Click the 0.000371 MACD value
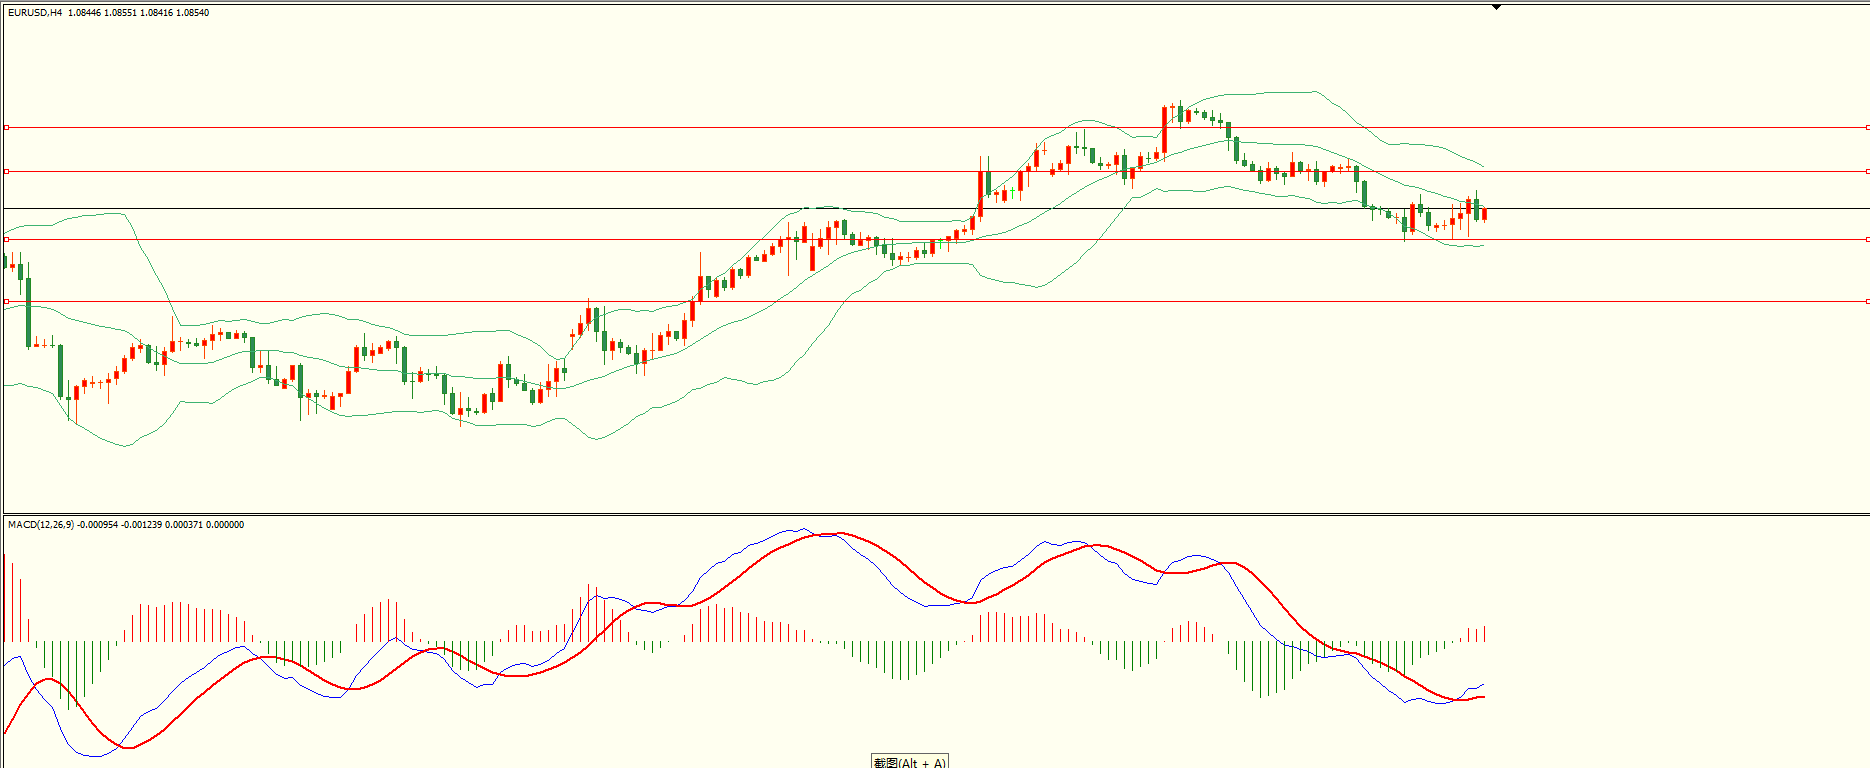The width and height of the screenshot is (1870, 768). [x=183, y=525]
